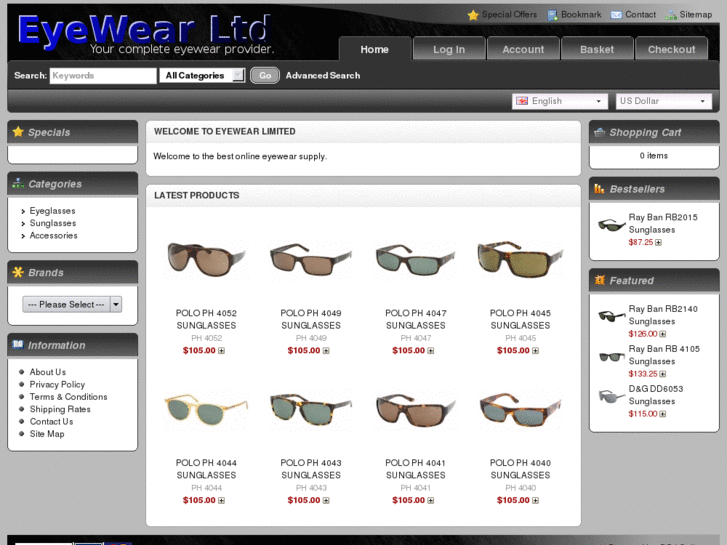The image size is (727, 545).
Task: Open the Log In tab
Action: [449, 49]
